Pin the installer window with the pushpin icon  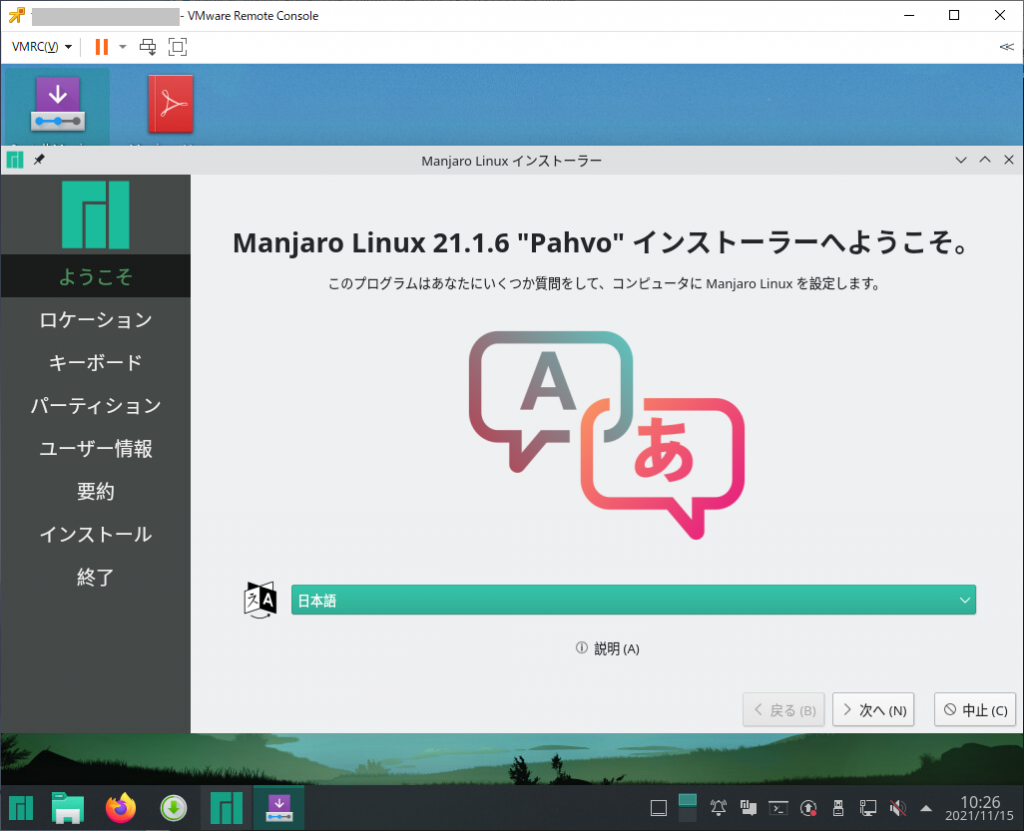(39, 160)
